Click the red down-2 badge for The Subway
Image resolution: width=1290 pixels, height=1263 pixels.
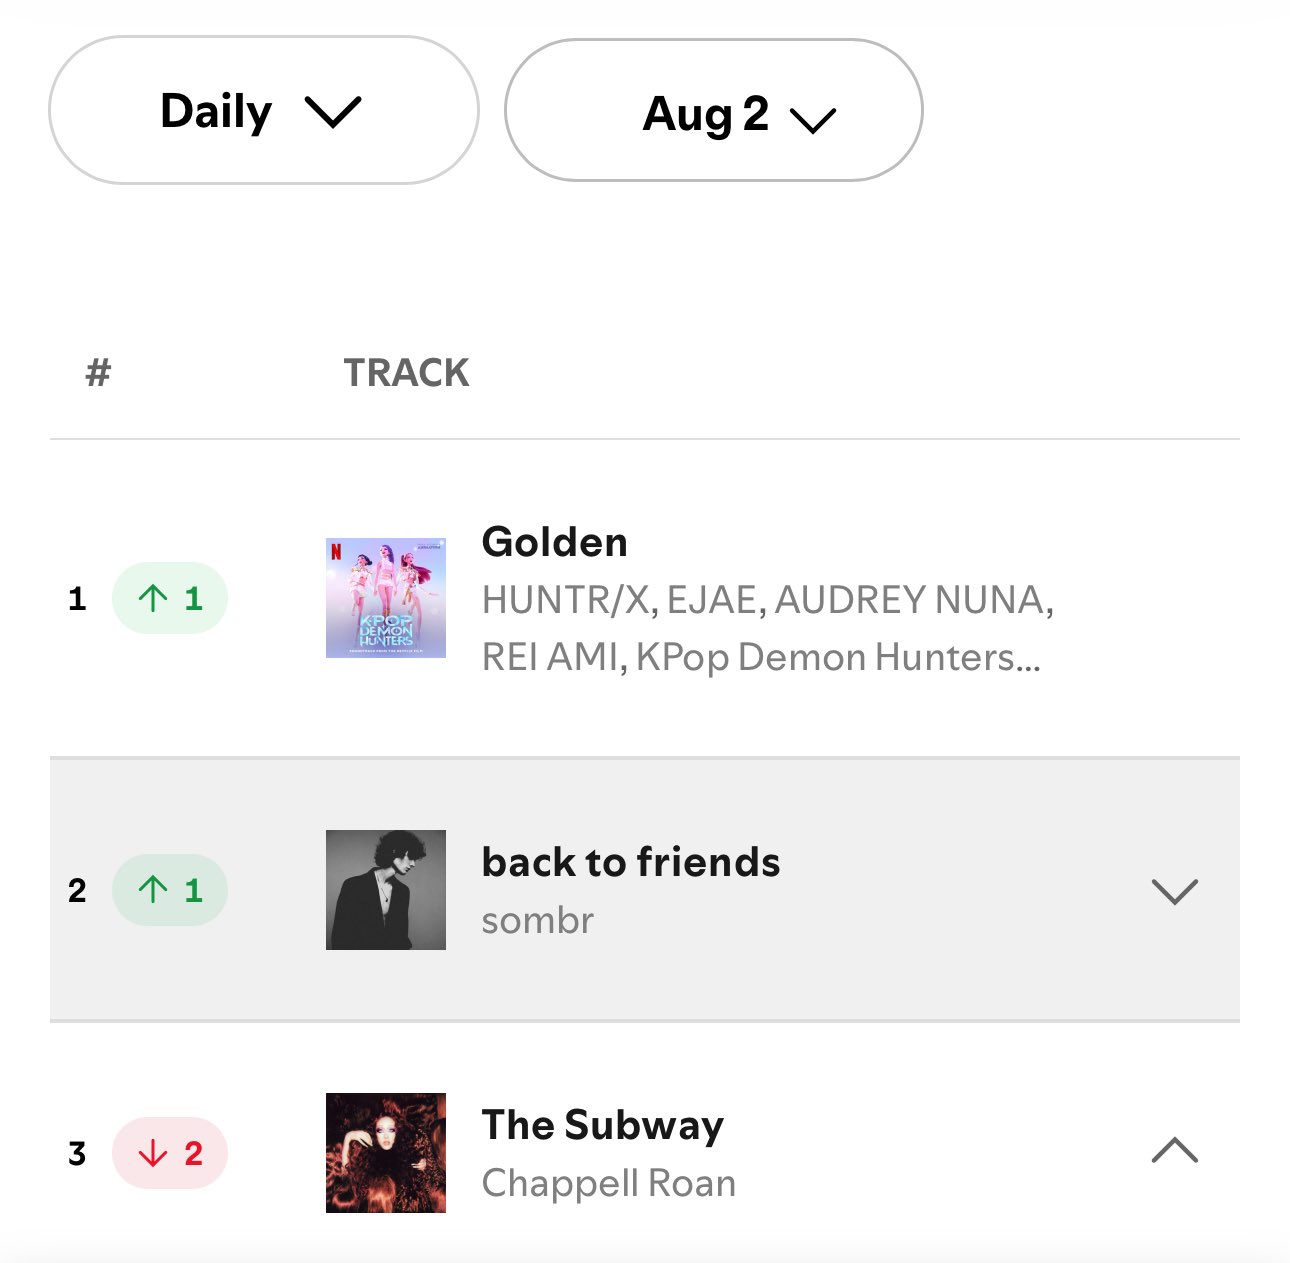pyautogui.click(x=170, y=1153)
